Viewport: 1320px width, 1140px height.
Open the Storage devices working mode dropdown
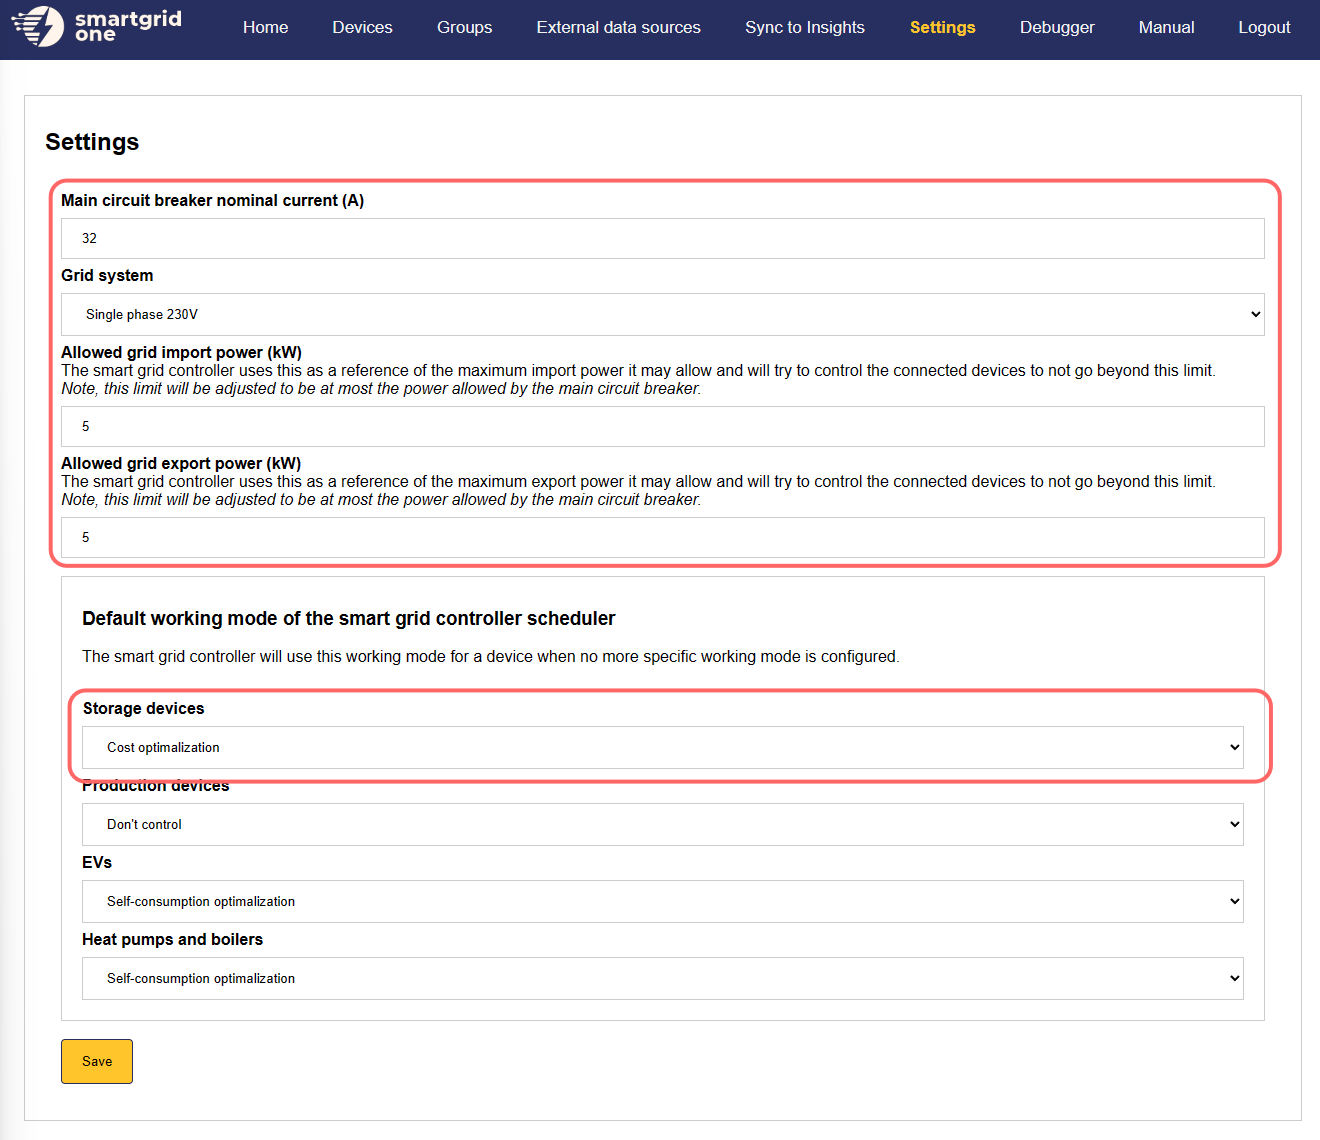click(x=662, y=748)
